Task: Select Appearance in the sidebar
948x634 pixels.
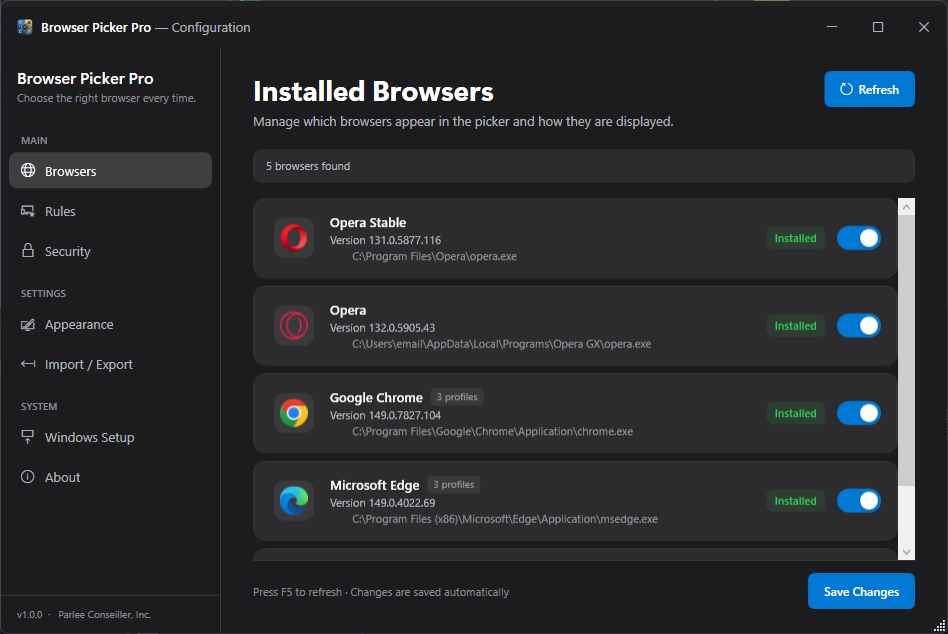Action: click(111, 325)
